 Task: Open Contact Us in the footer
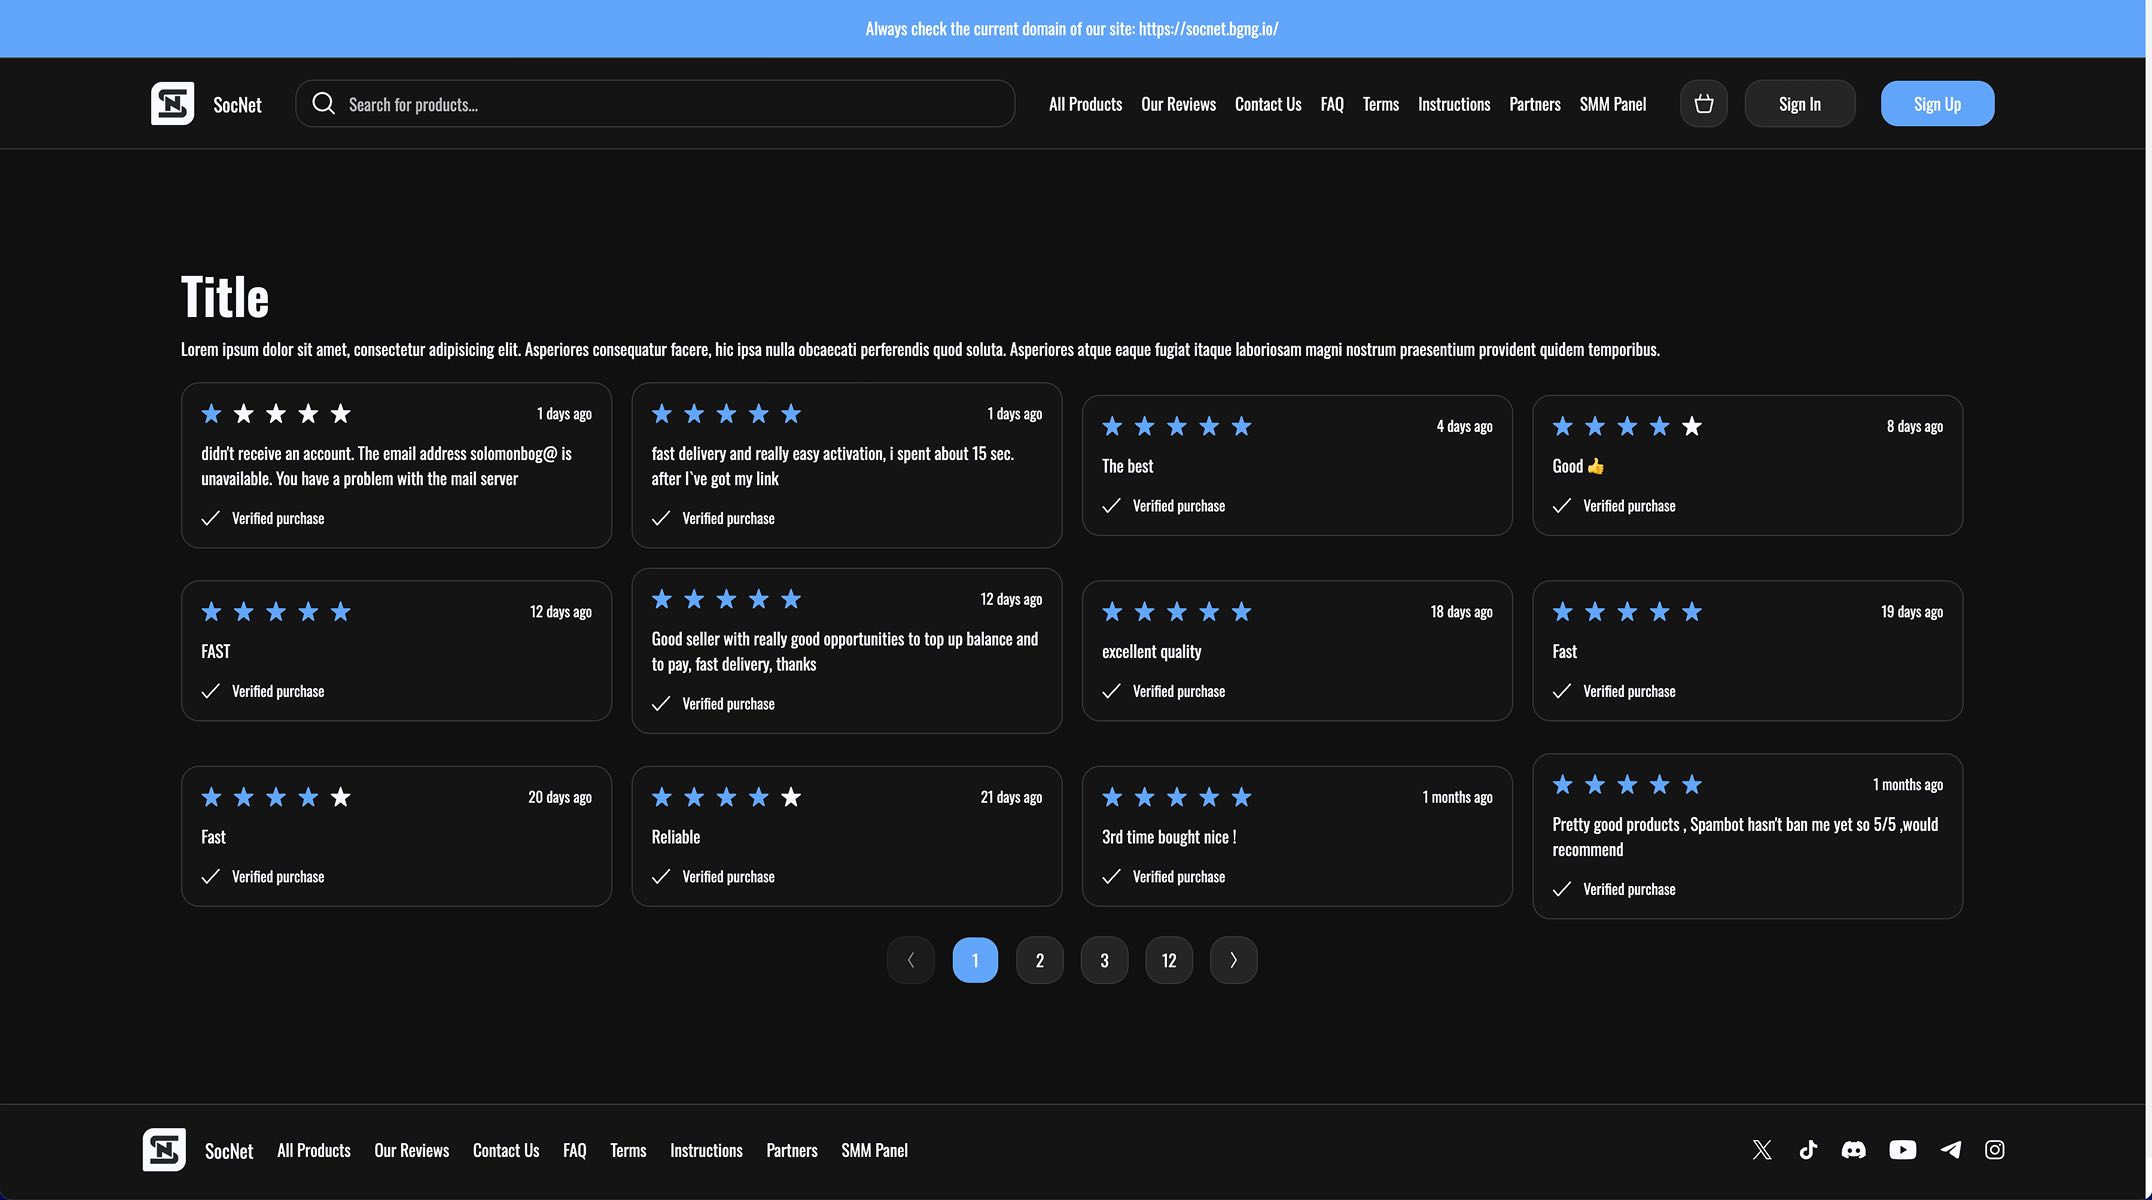pyautogui.click(x=506, y=1150)
